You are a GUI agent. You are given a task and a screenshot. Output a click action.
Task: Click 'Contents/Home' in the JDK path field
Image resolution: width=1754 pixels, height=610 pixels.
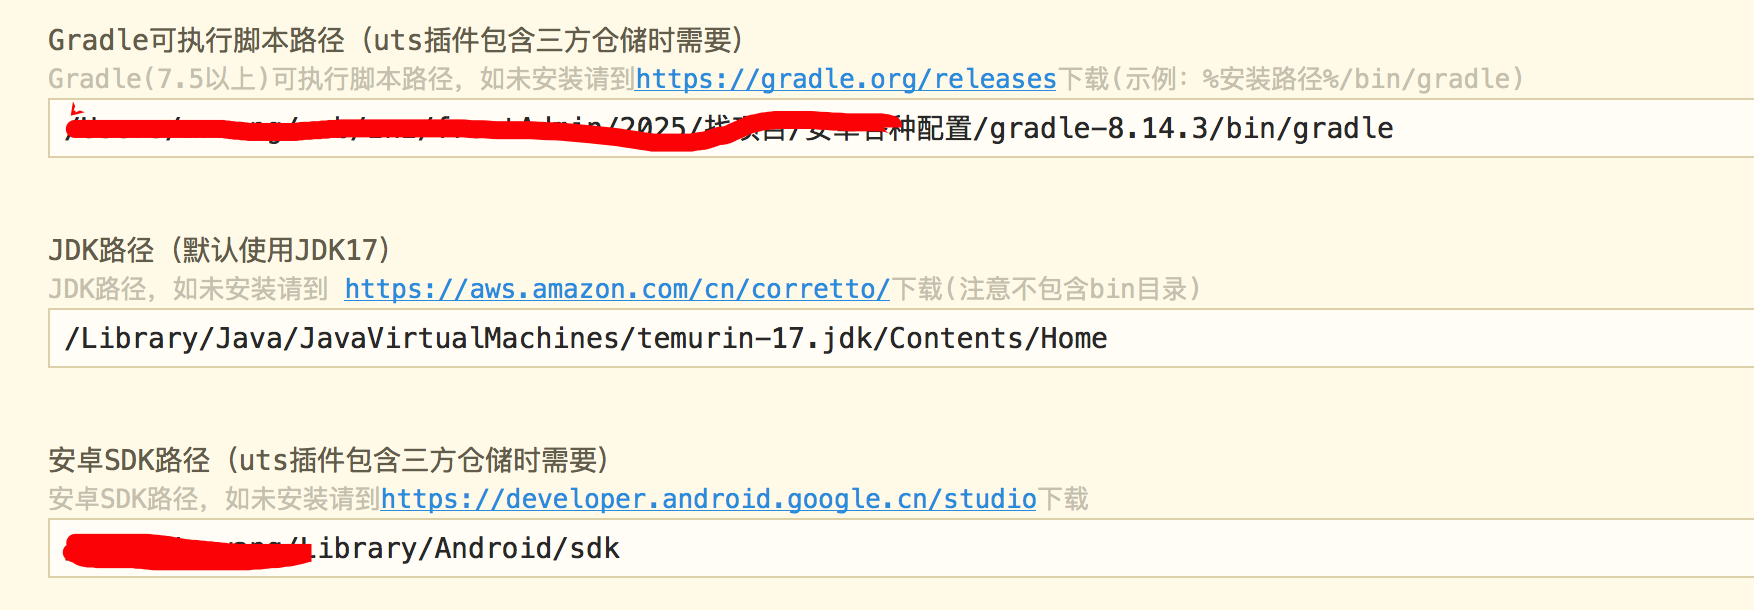[998, 338]
